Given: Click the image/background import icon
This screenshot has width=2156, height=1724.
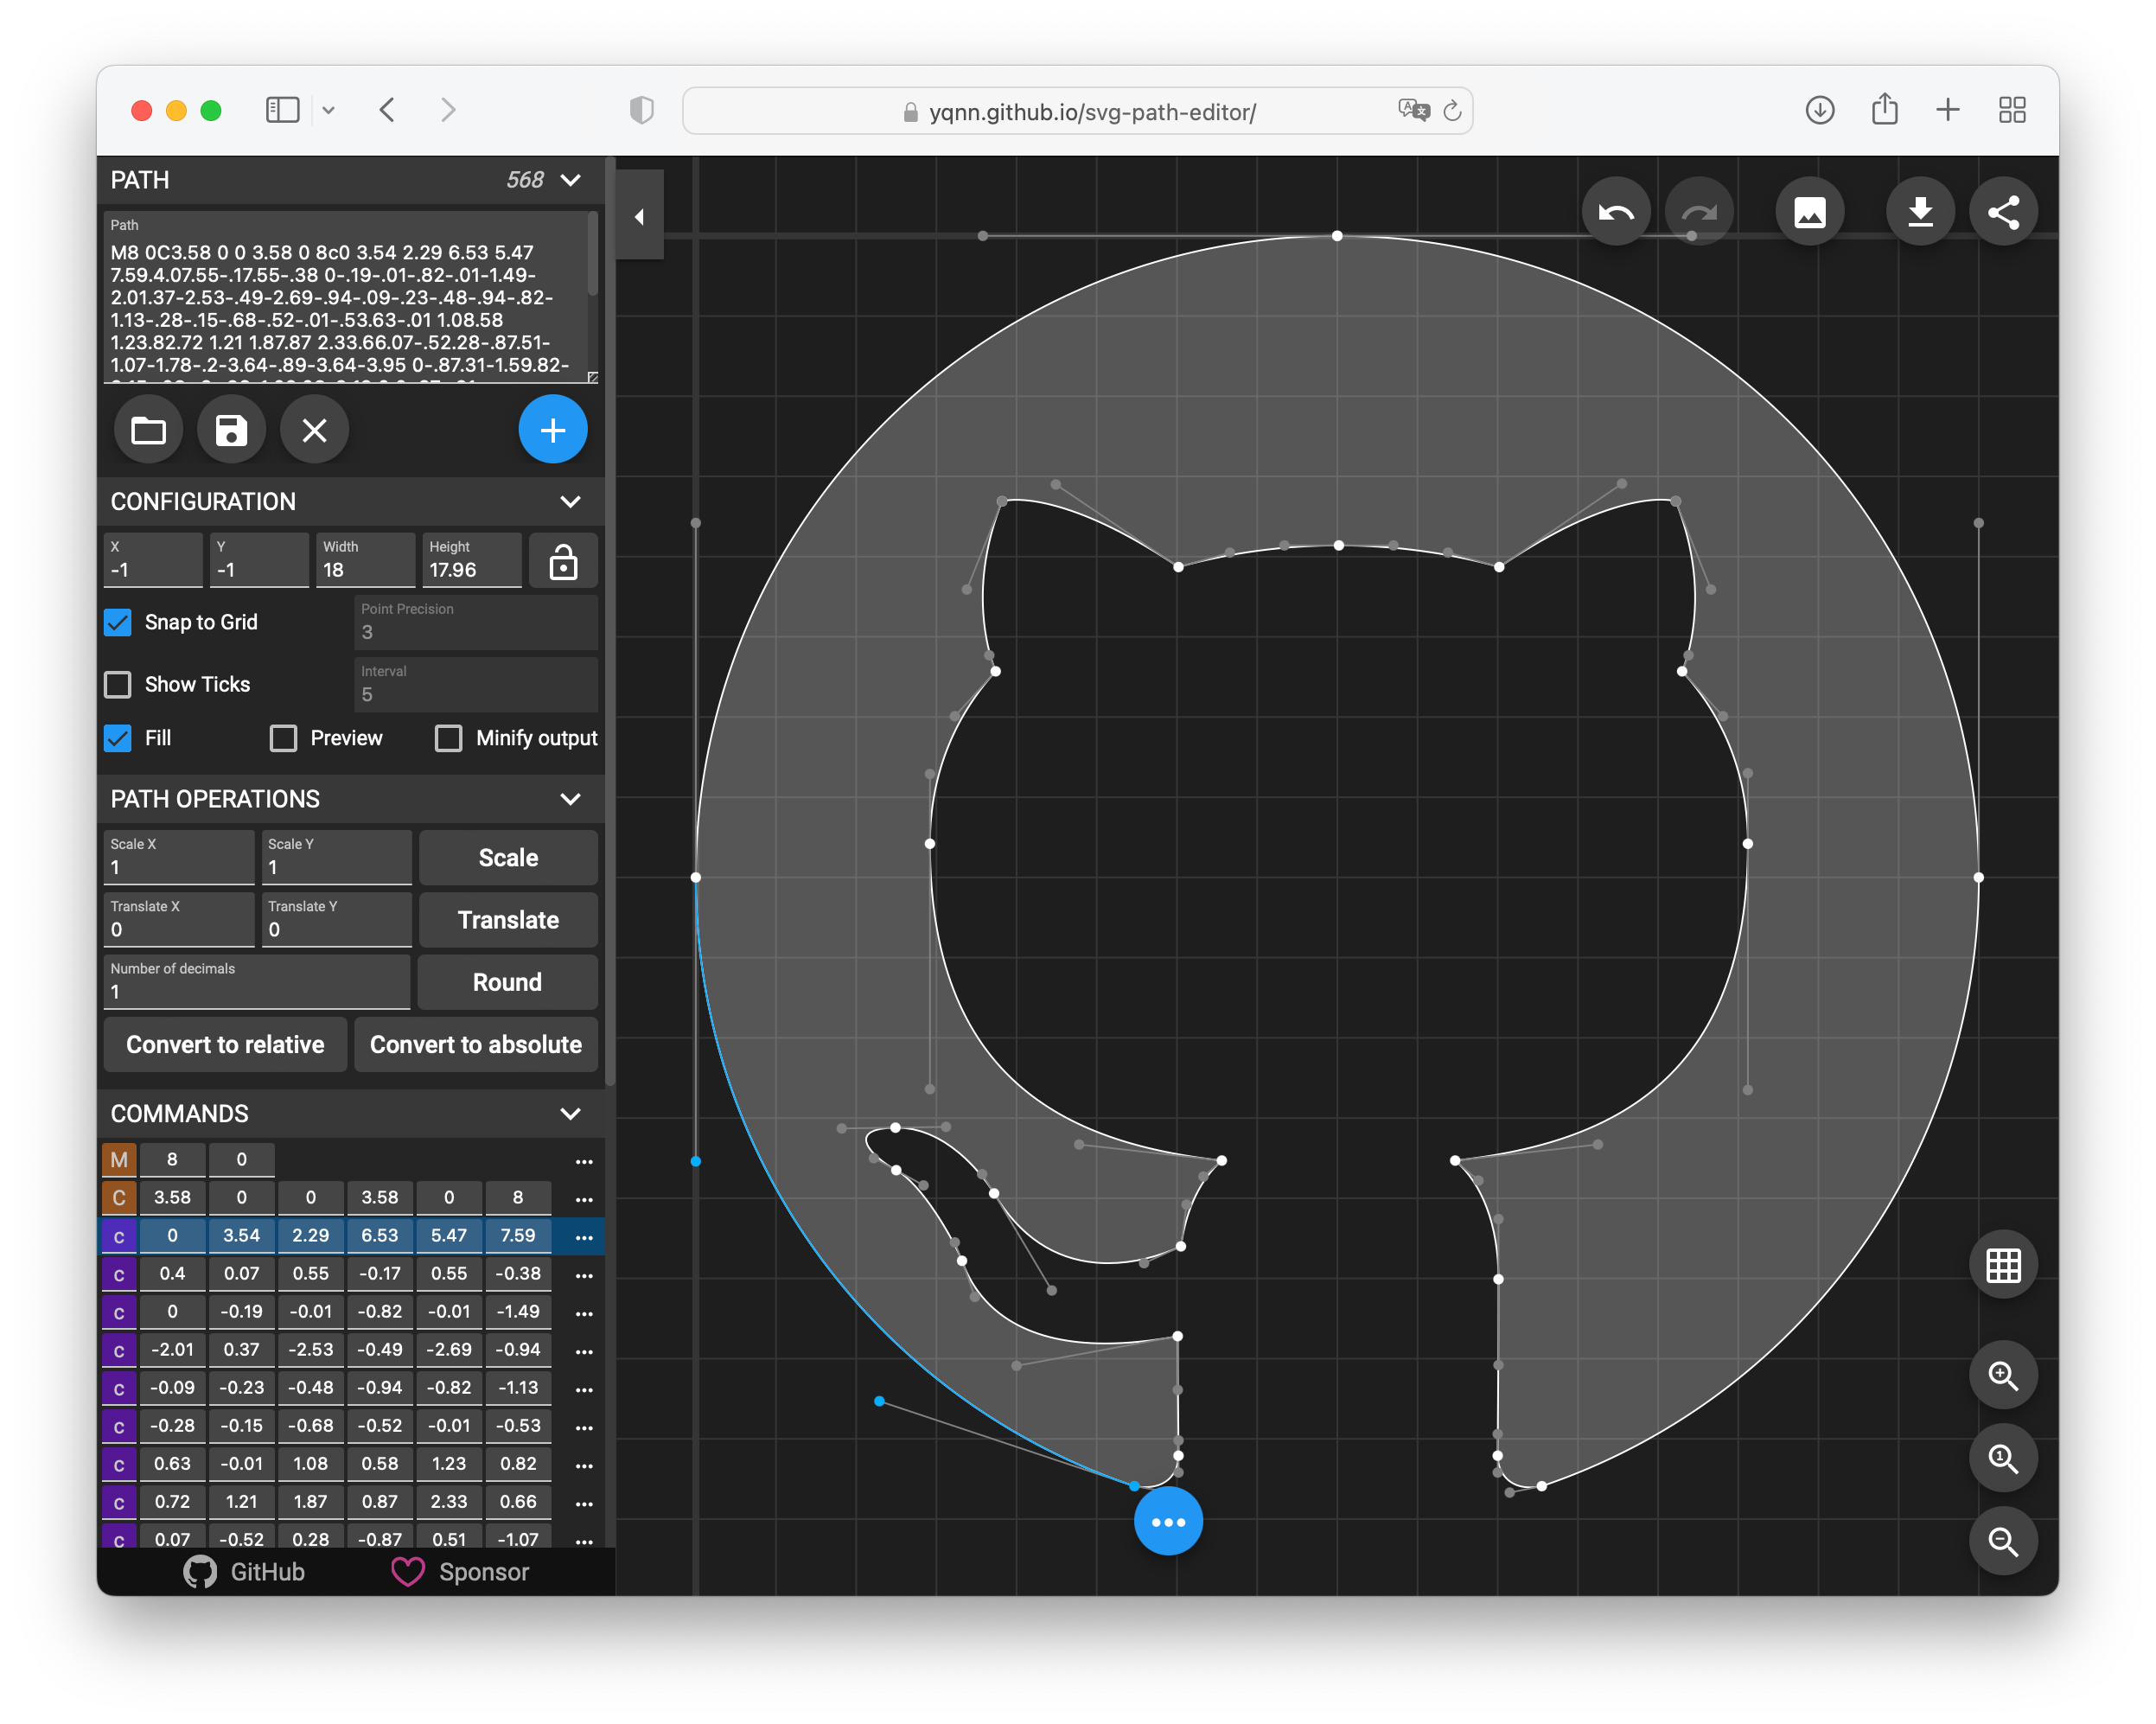Looking at the screenshot, I should 1809,211.
